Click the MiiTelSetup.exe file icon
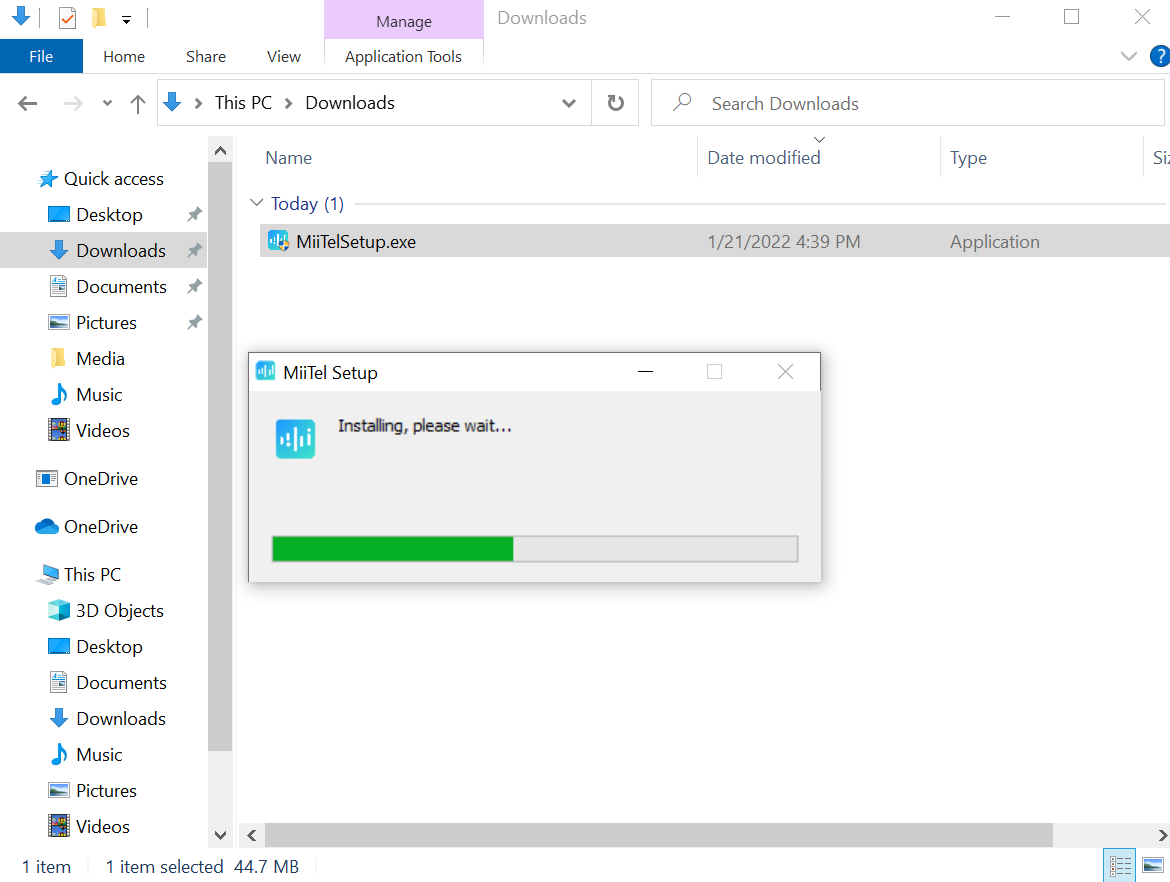This screenshot has height=882, width=1170. [x=278, y=241]
